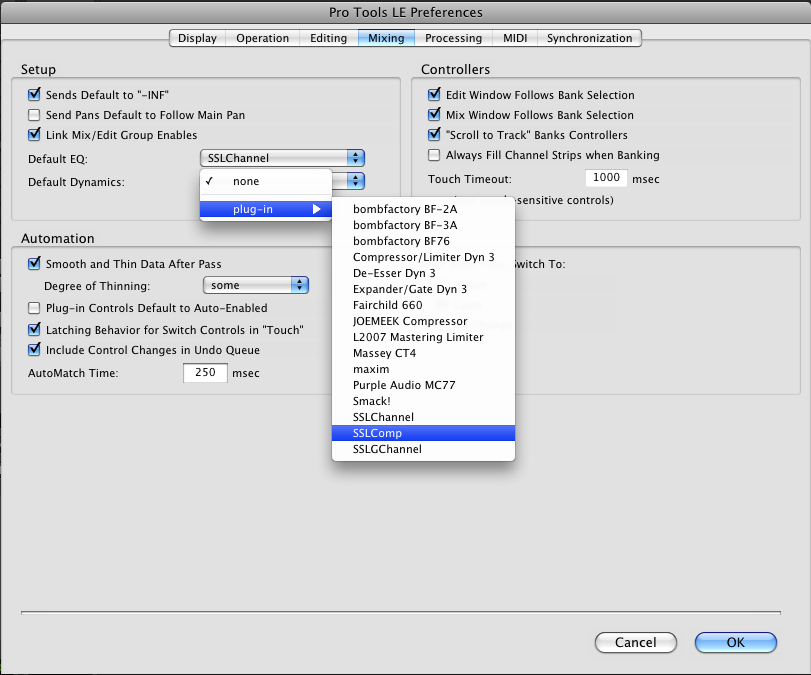Go to the Editing tab
The image size is (811, 675).
click(328, 38)
